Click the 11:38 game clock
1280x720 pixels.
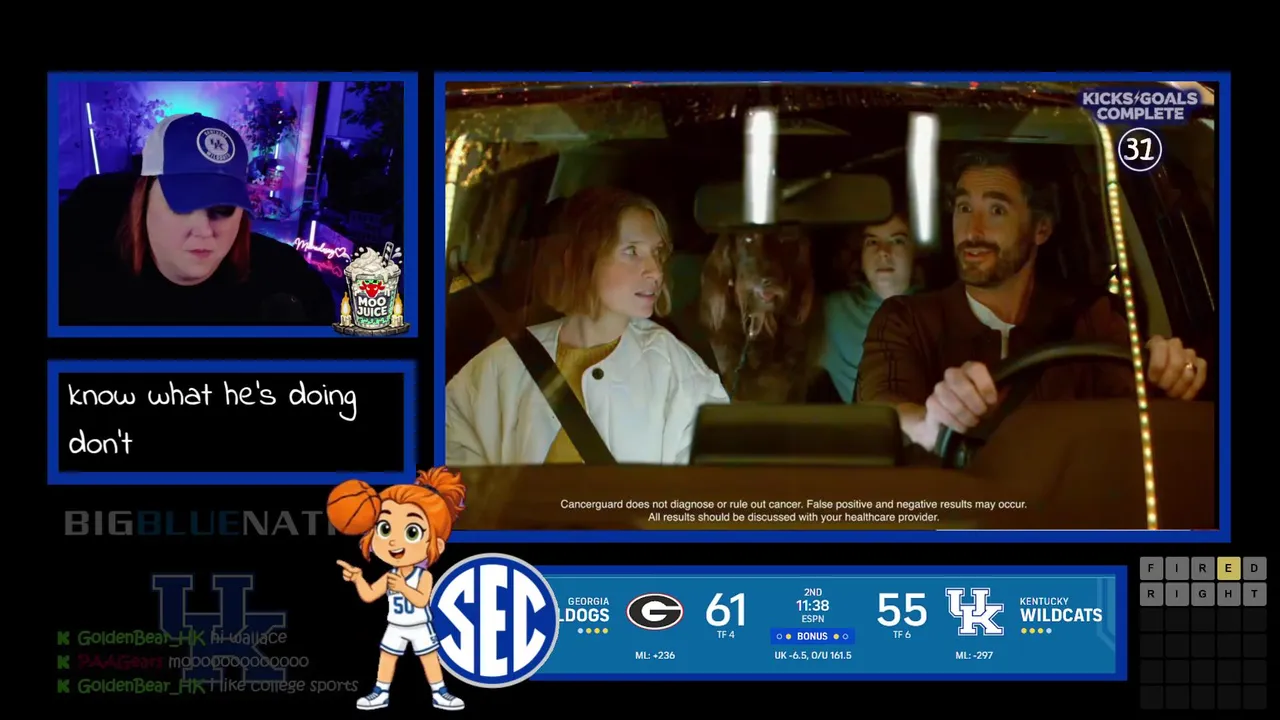pyautogui.click(x=812, y=605)
